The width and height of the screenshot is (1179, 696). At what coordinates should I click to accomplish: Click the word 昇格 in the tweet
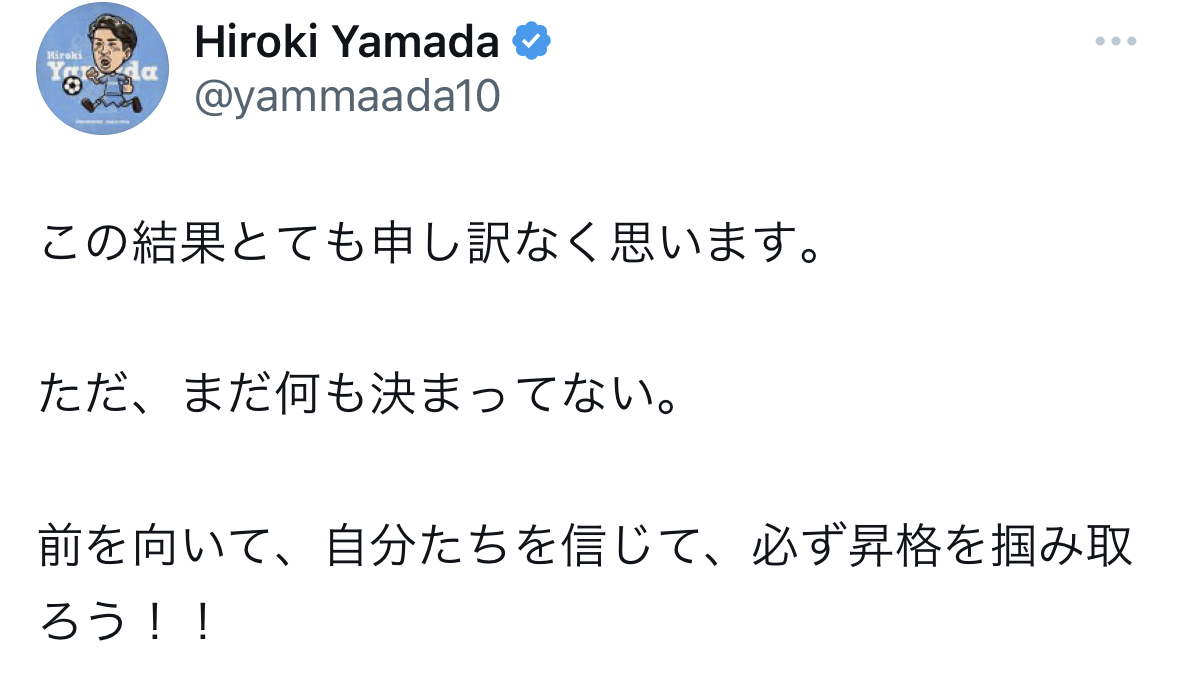tap(894, 546)
